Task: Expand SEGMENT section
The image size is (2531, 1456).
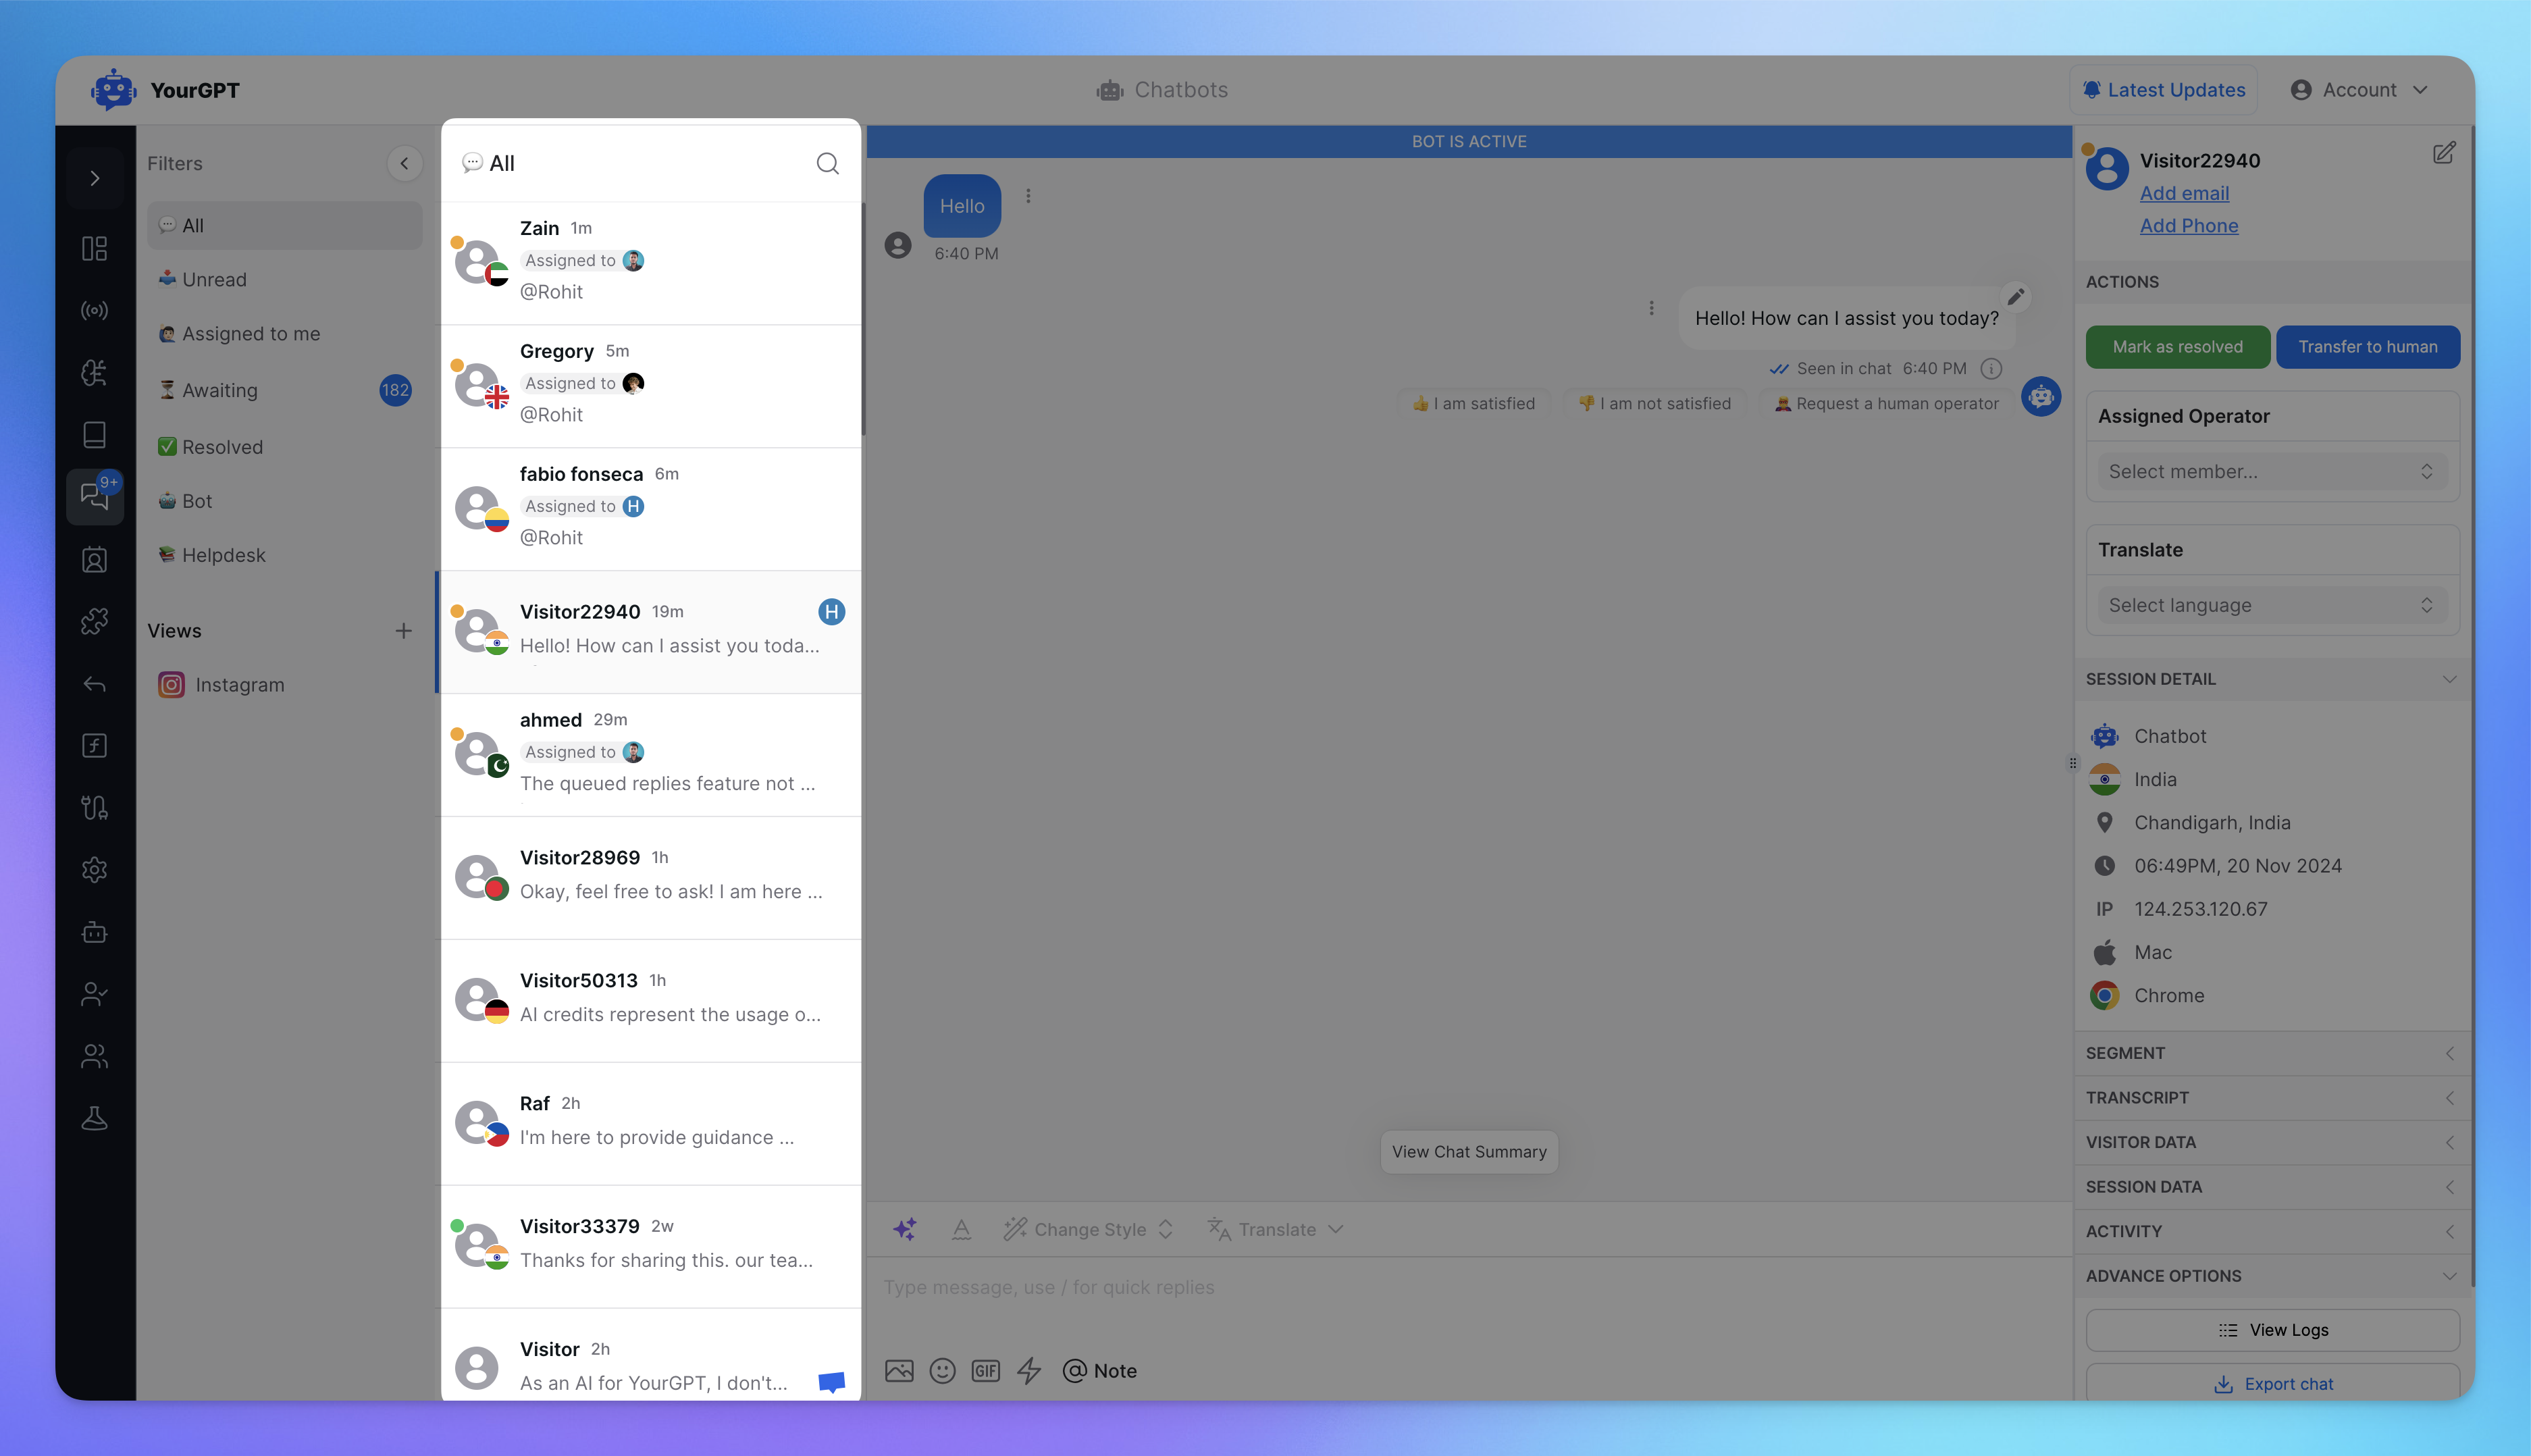Action: (x=2272, y=1053)
